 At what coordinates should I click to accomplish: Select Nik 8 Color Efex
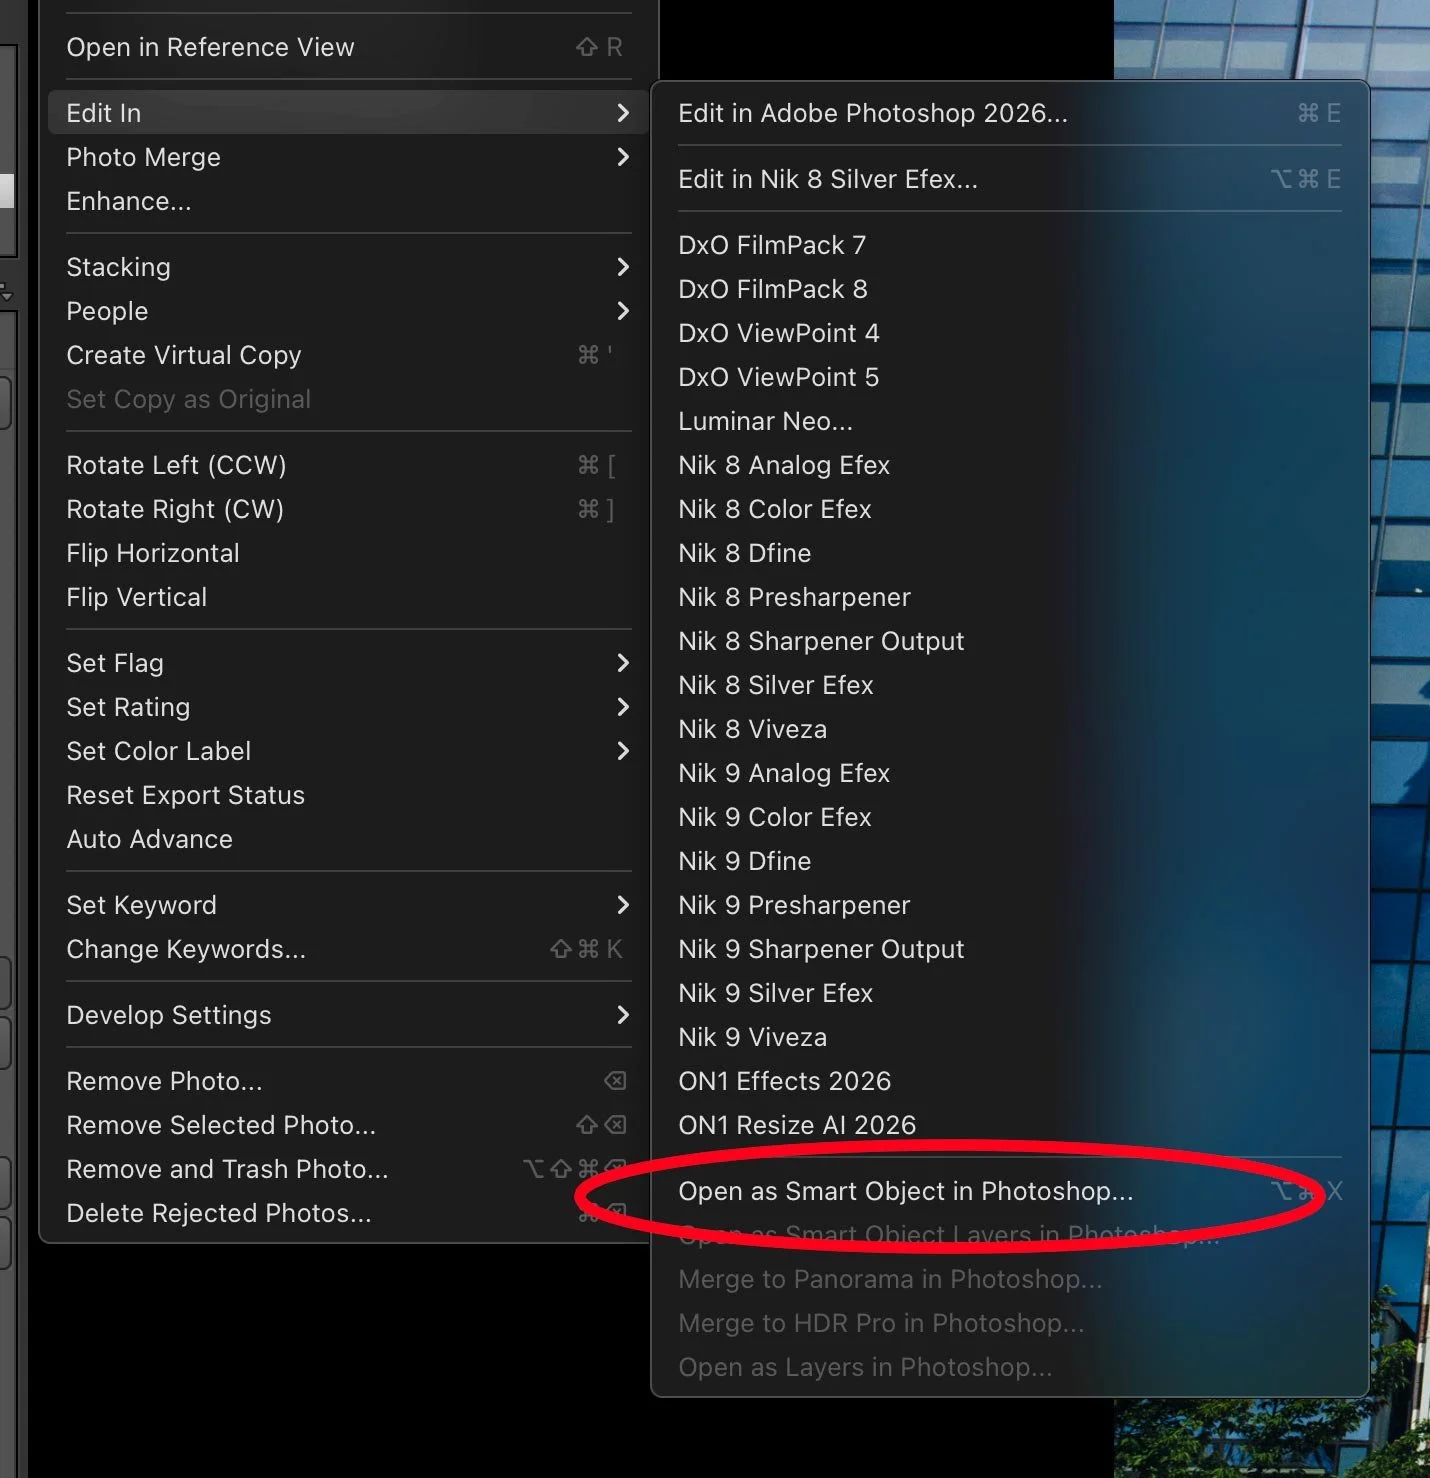coord(1010,509)
